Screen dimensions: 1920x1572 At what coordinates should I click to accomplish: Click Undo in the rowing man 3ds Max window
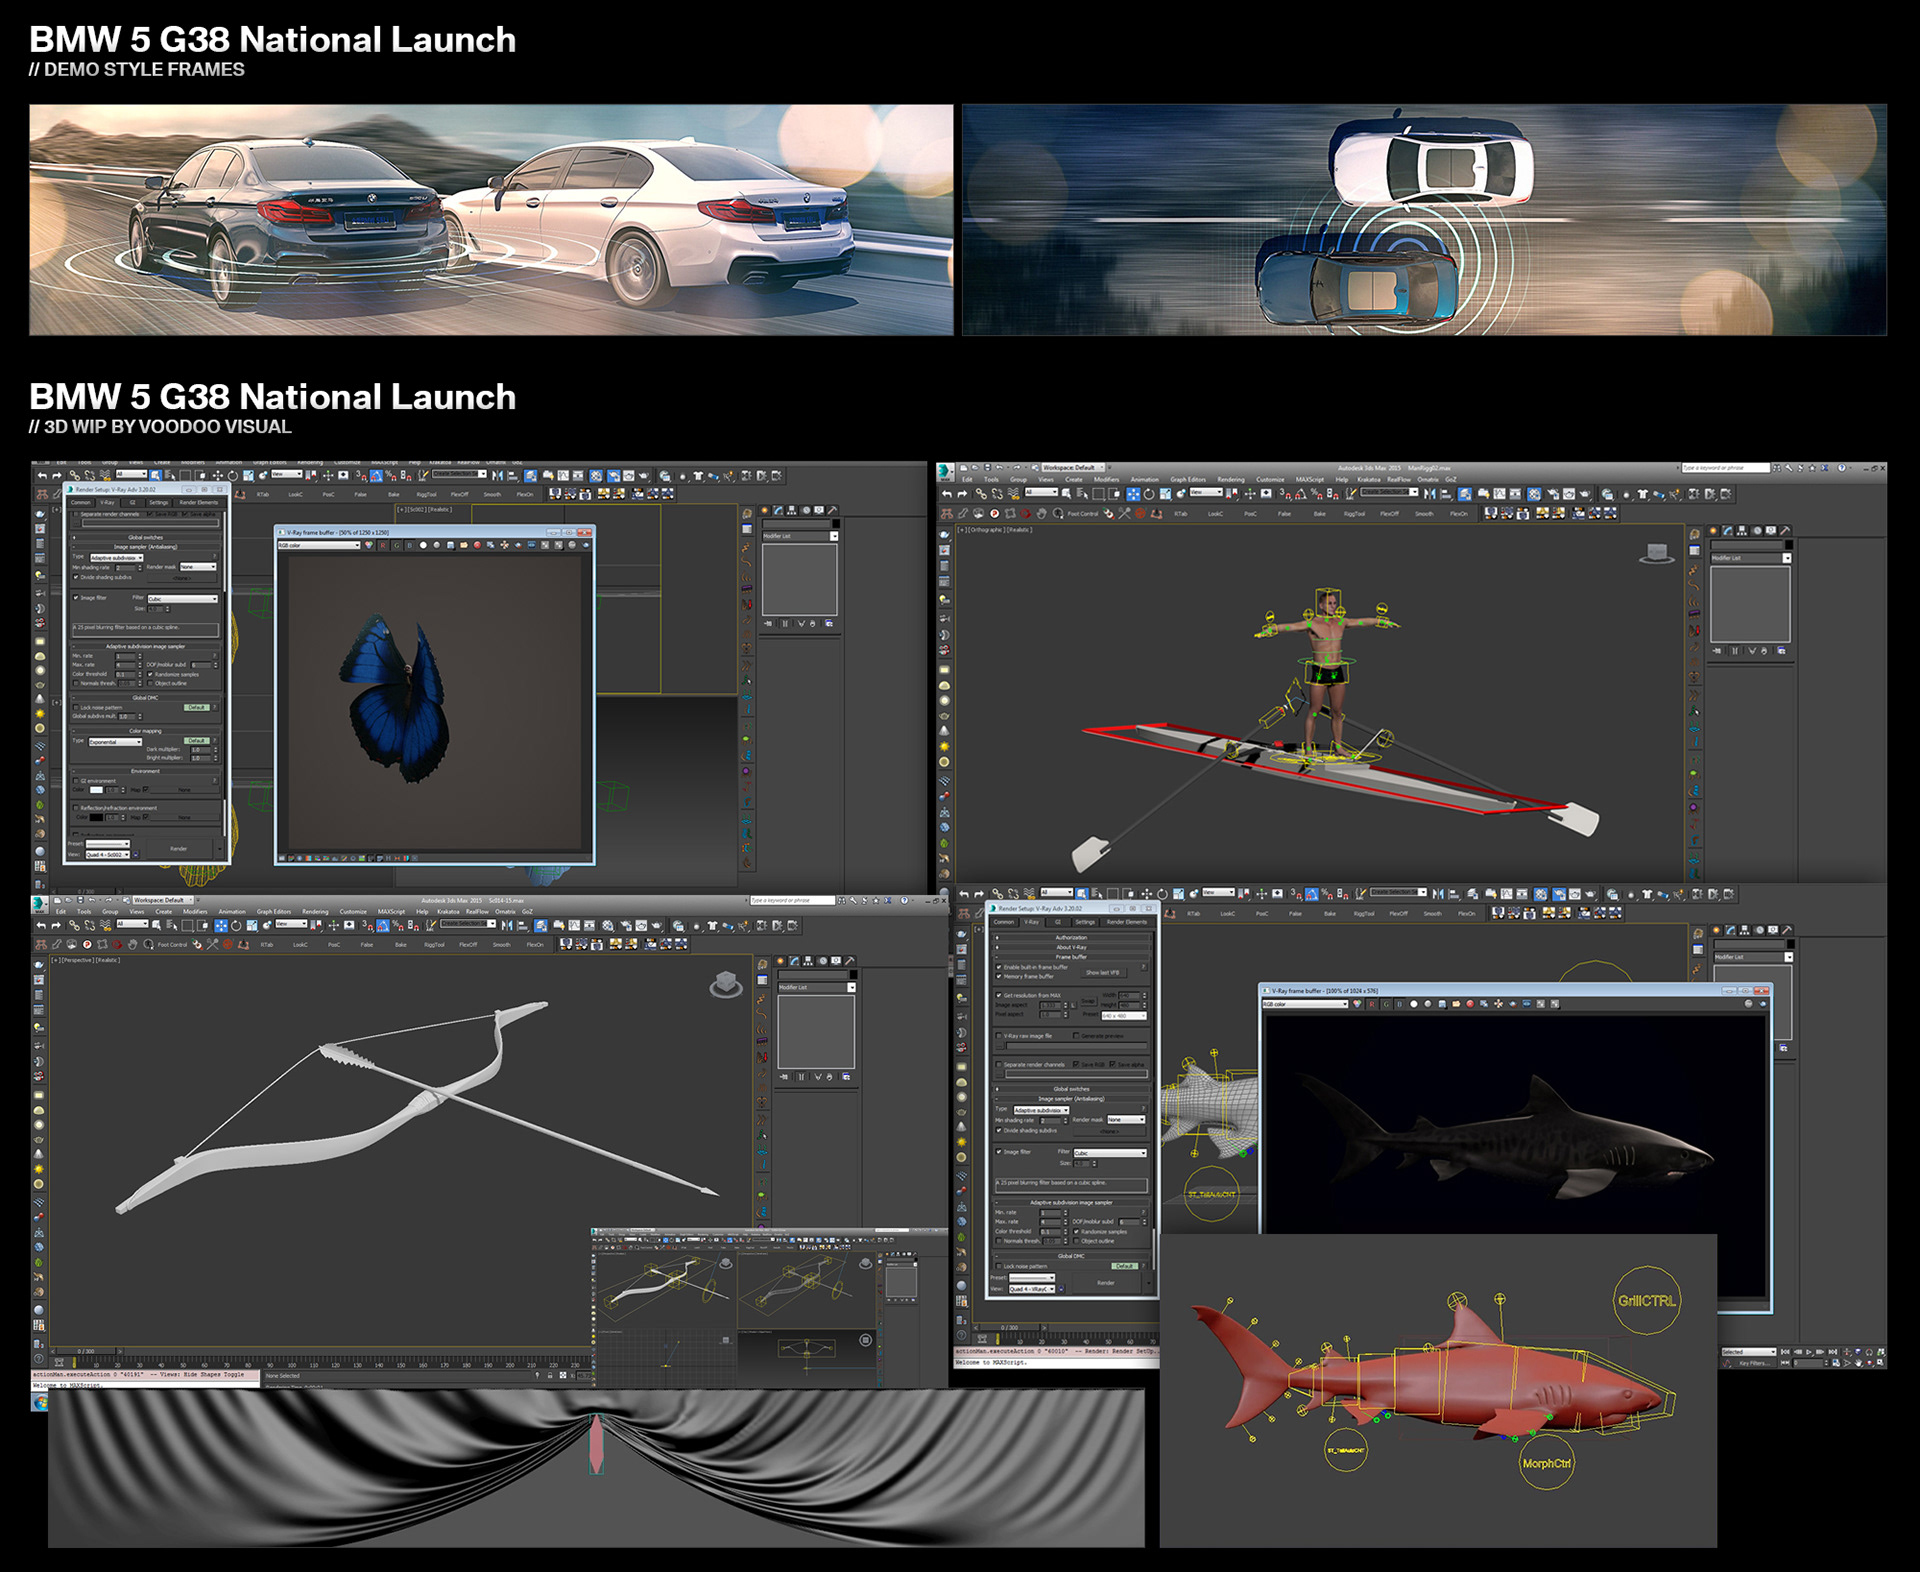click(947, 494)
